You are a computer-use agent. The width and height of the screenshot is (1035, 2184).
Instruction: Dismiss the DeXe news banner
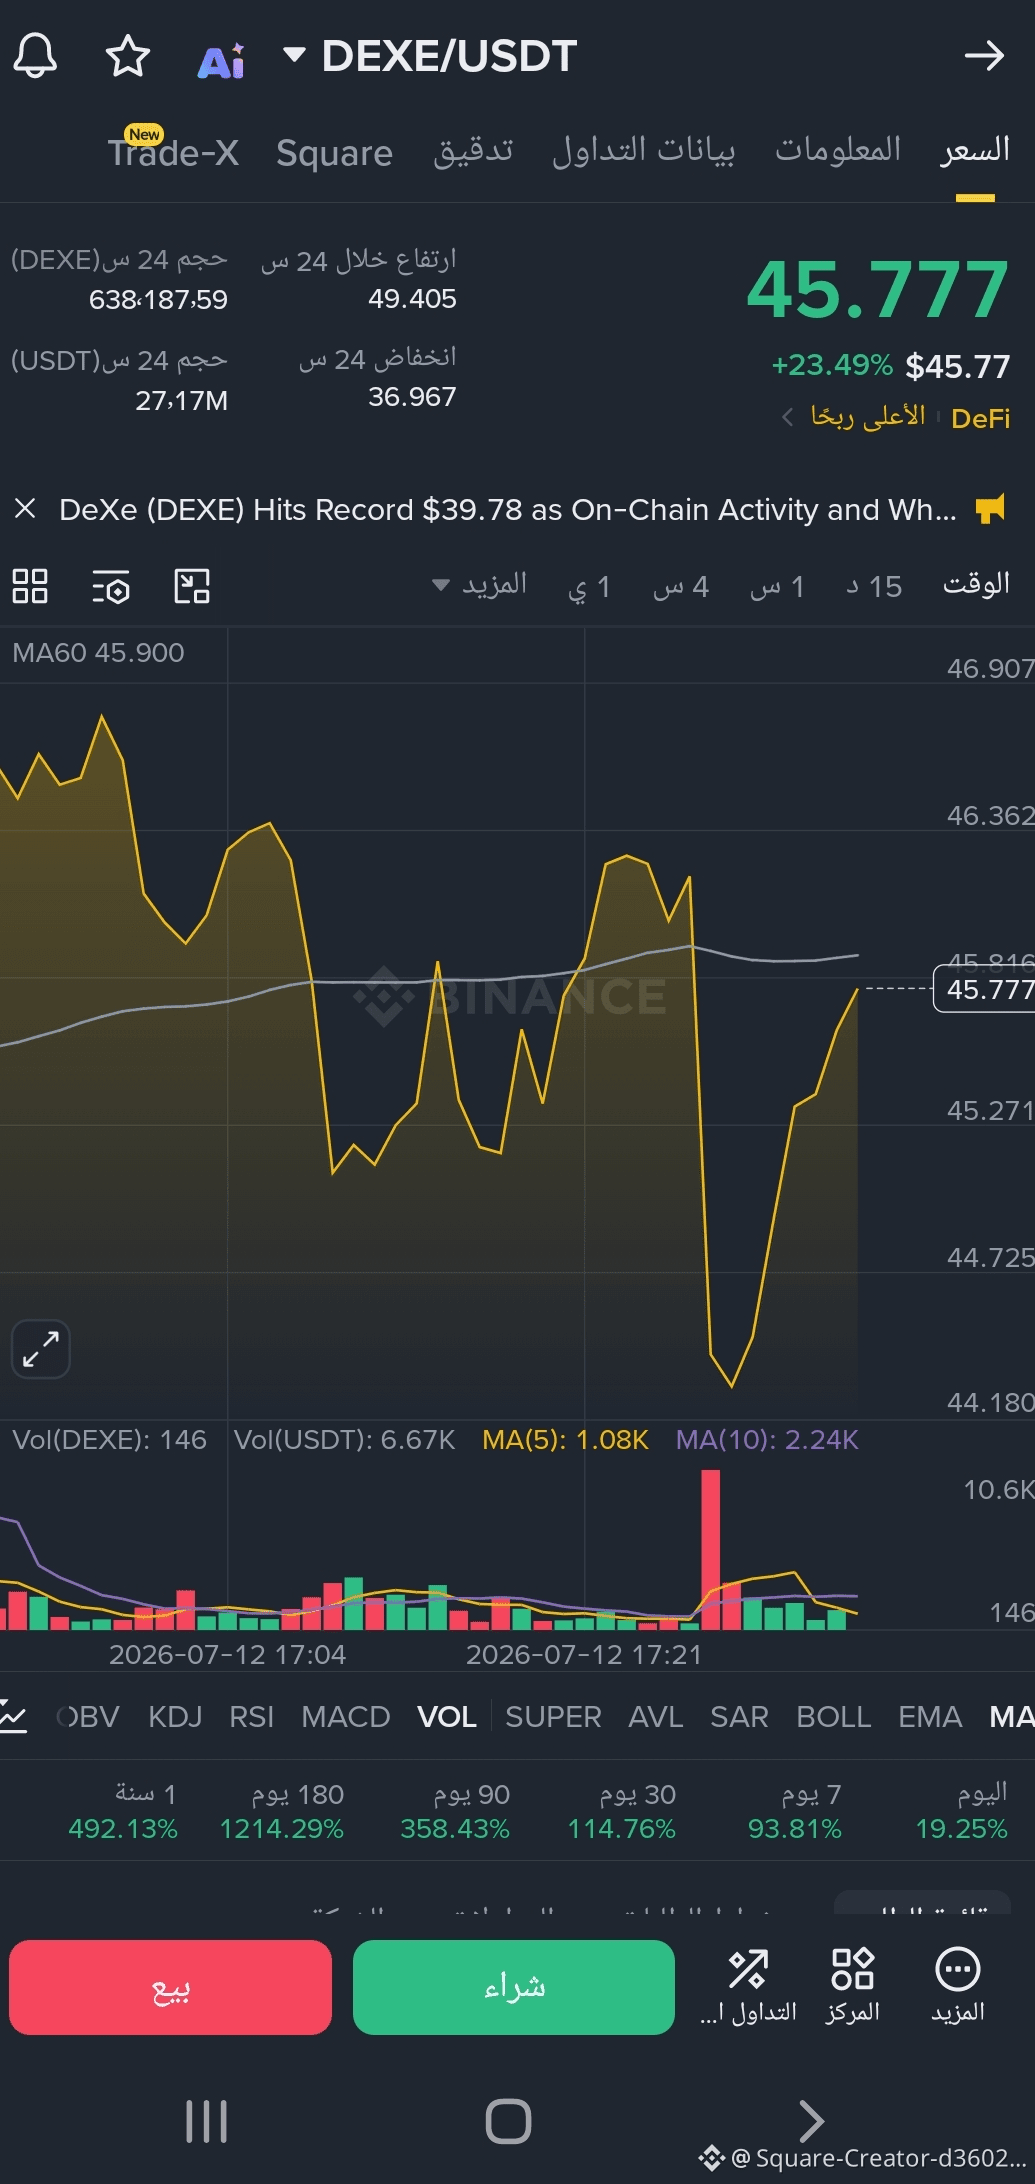(26, 509)
